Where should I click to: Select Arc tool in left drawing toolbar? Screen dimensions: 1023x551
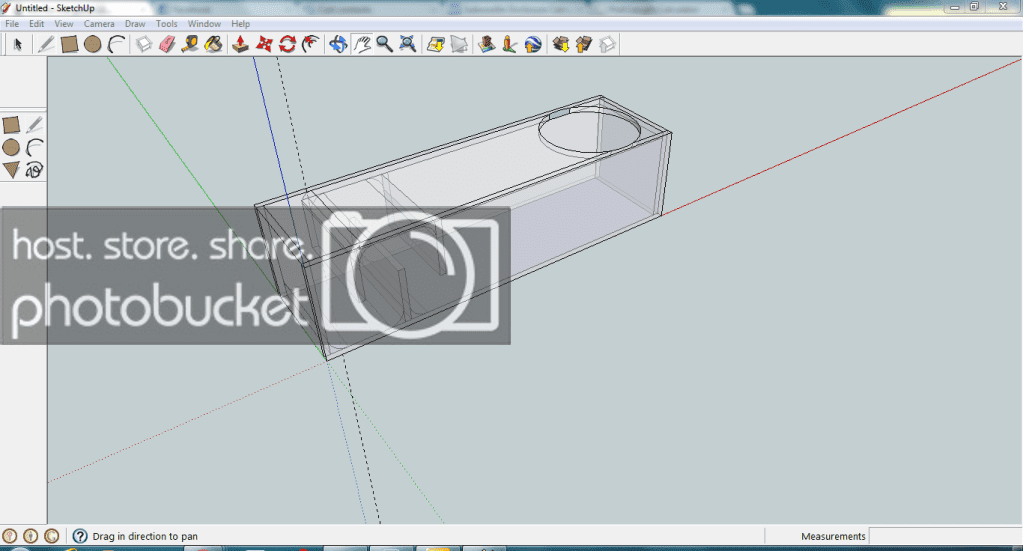pos(35,147)
